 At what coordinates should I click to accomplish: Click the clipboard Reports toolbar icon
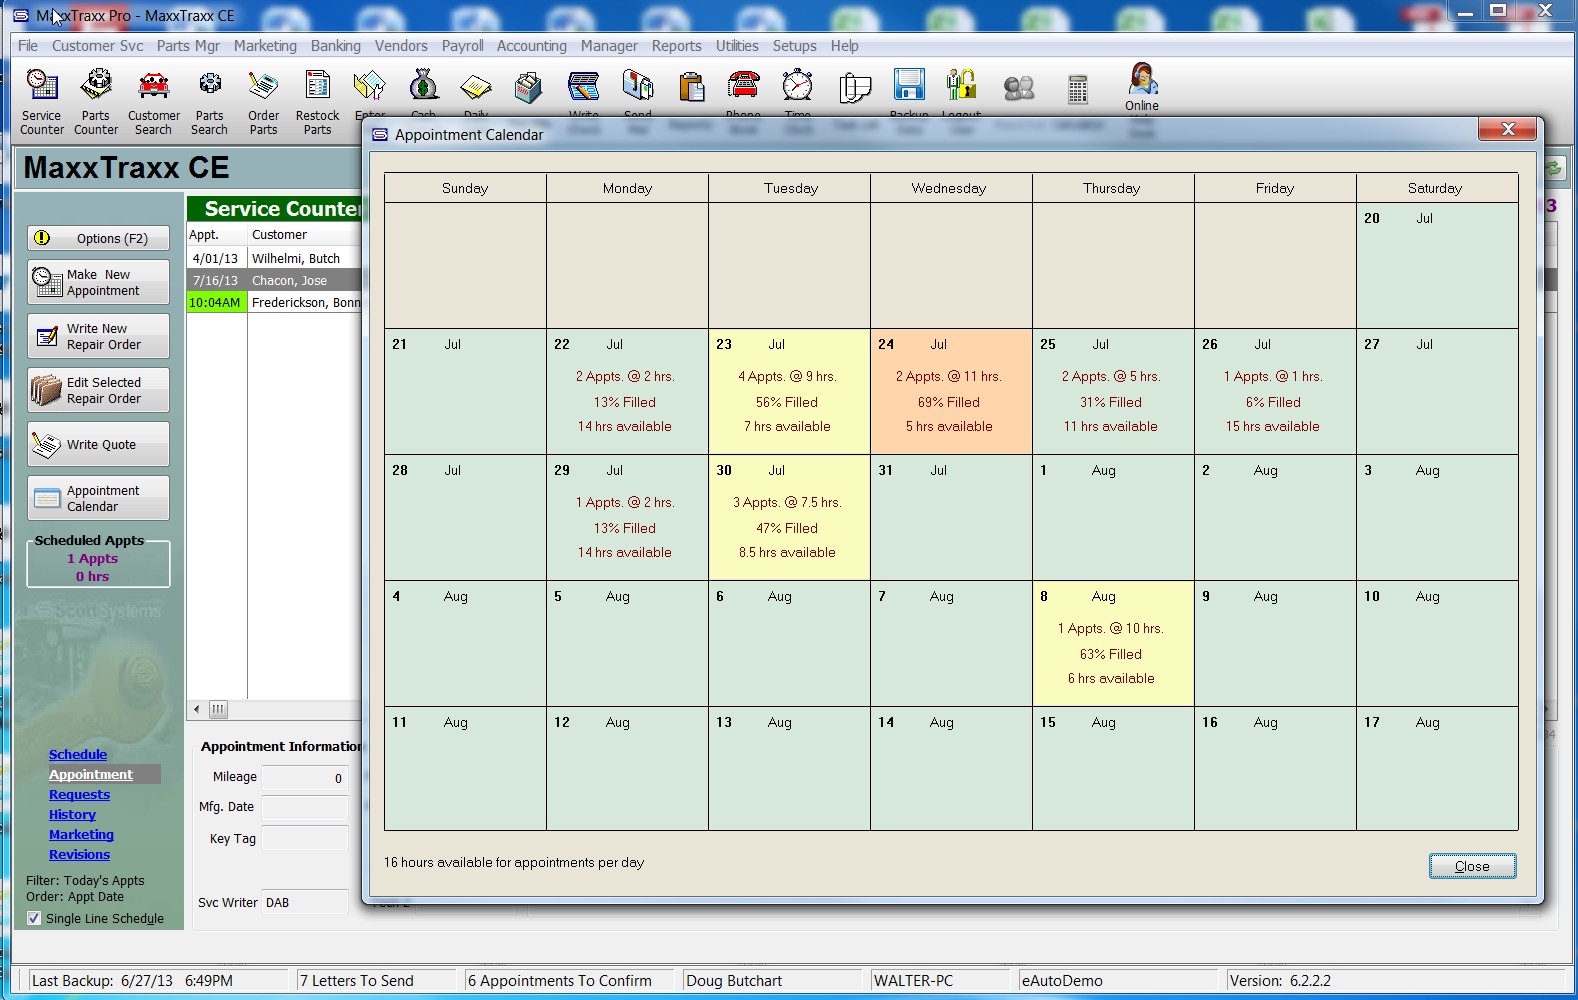[x=691, y=88]
